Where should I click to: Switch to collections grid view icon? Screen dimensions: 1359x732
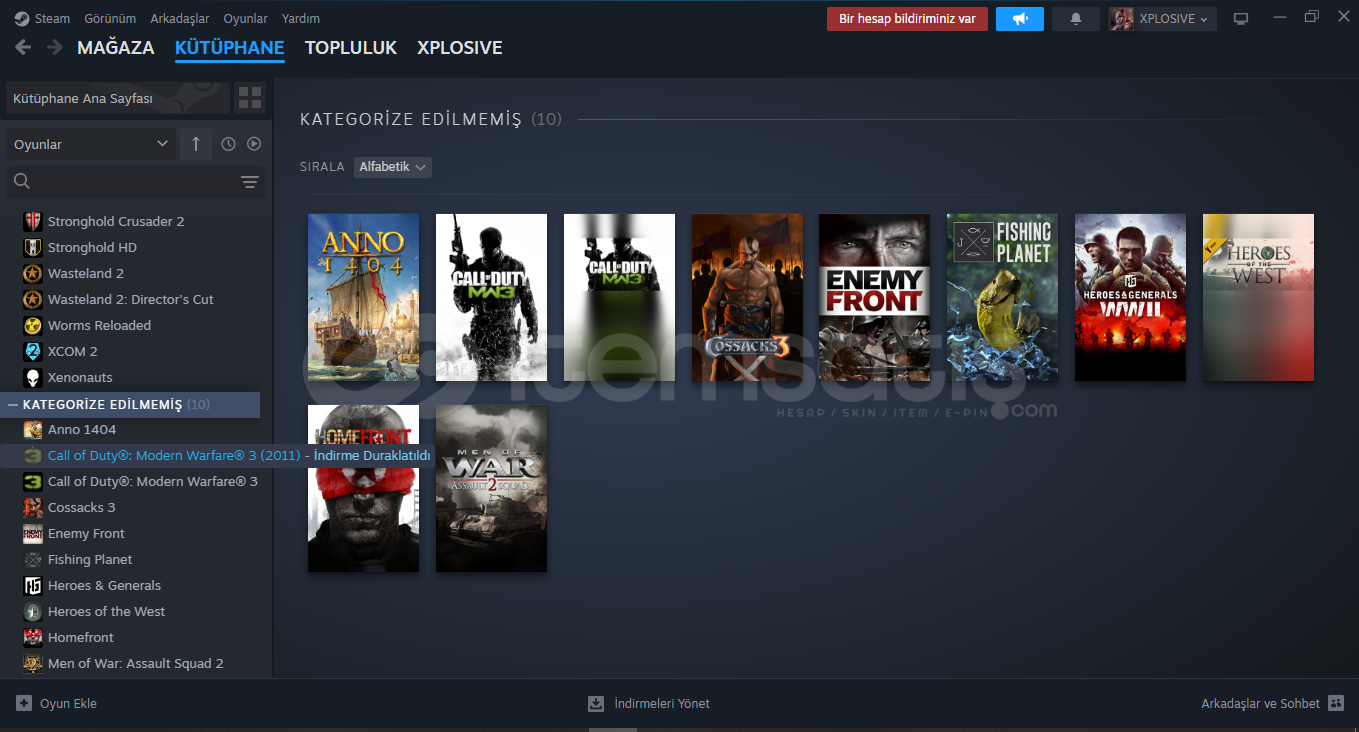pos(250,98)
